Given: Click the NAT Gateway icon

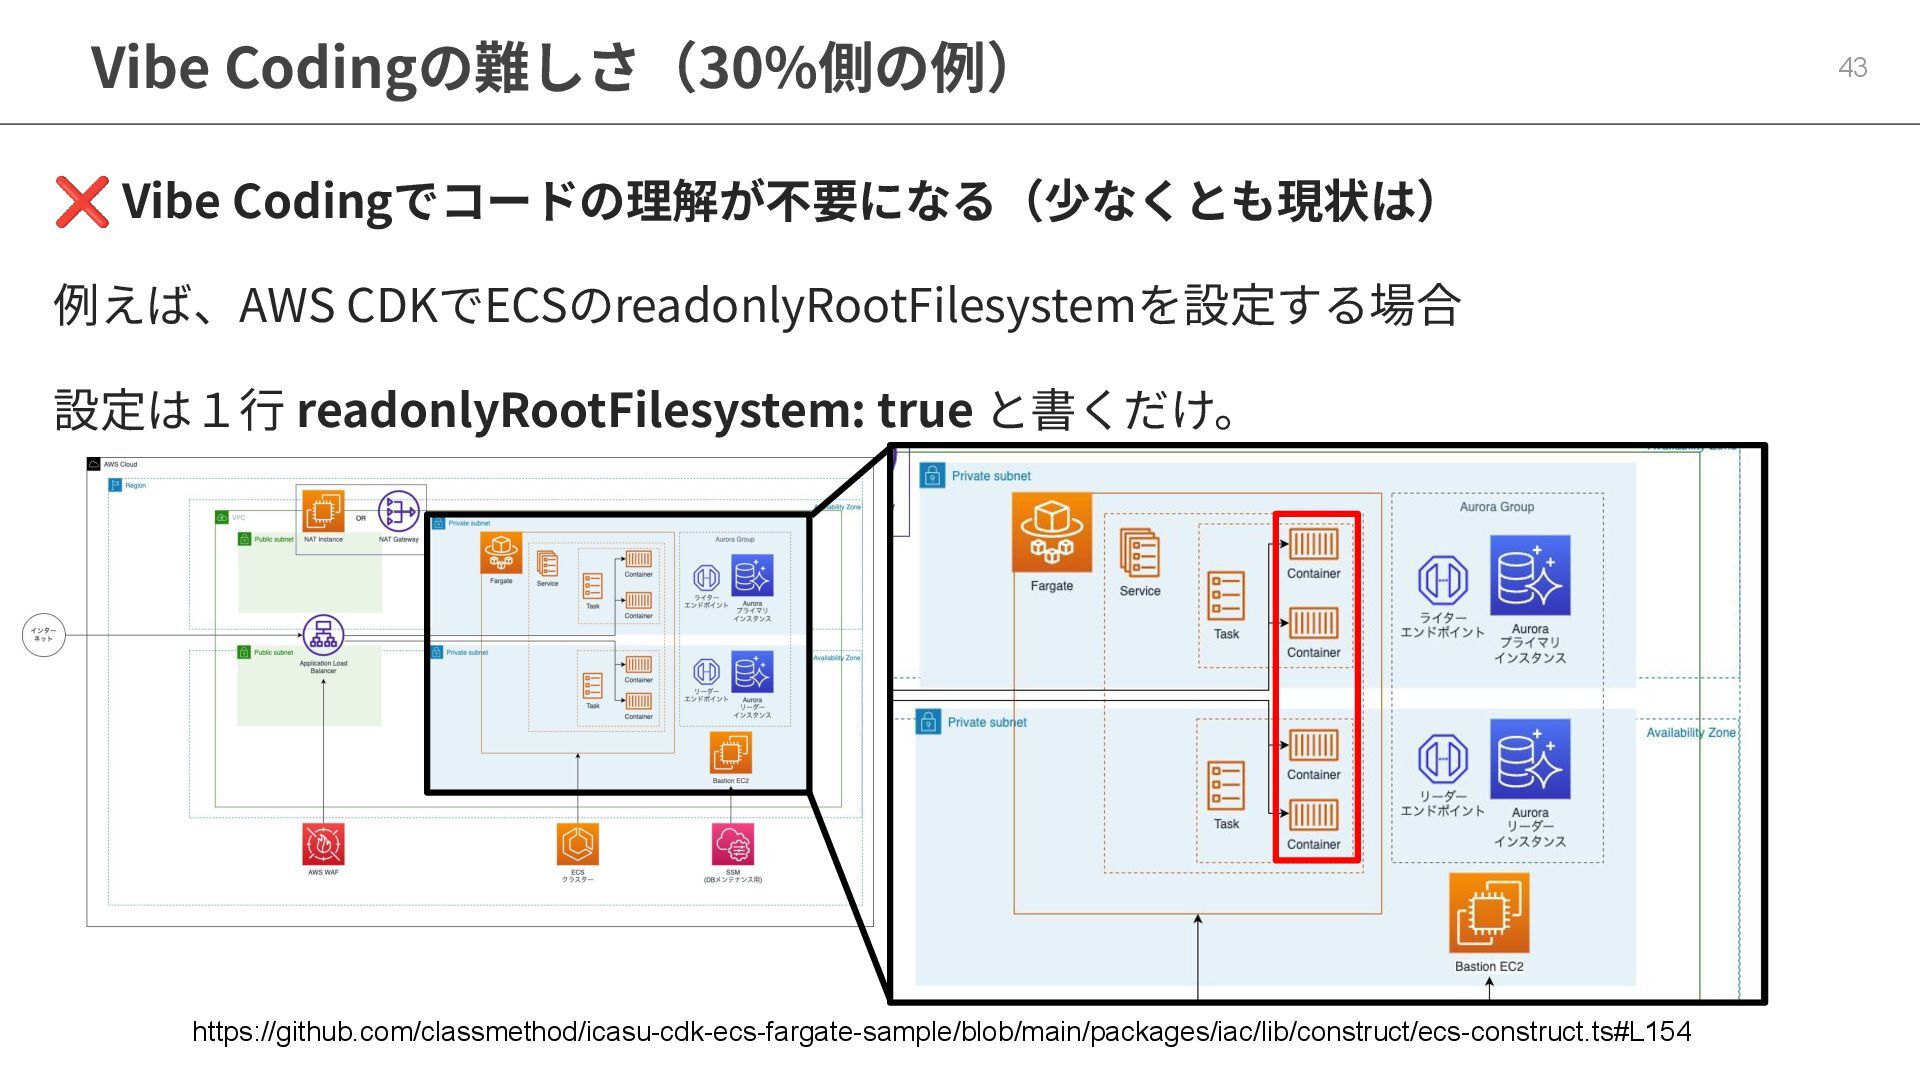Looking at the screenshot, I should point(398,512).
